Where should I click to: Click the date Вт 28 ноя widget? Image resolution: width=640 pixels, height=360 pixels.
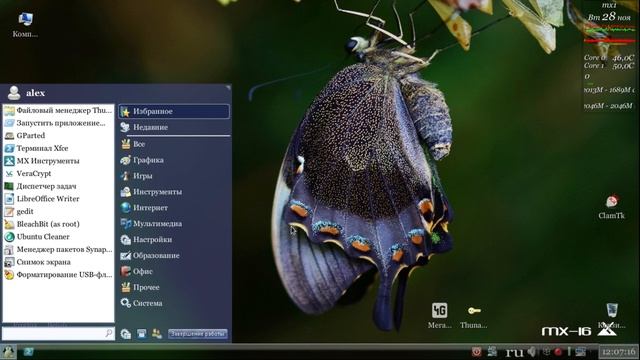click(x=609, y=17)
